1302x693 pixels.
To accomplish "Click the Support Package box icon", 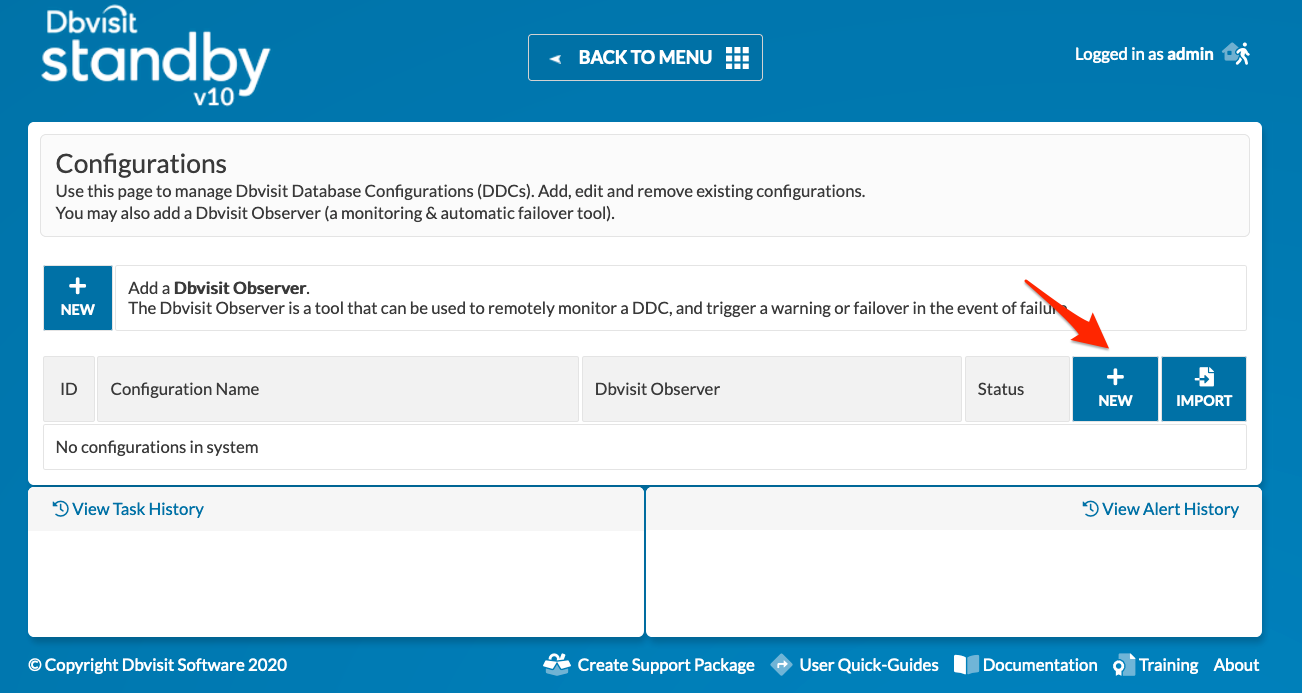I will (556, 664).
